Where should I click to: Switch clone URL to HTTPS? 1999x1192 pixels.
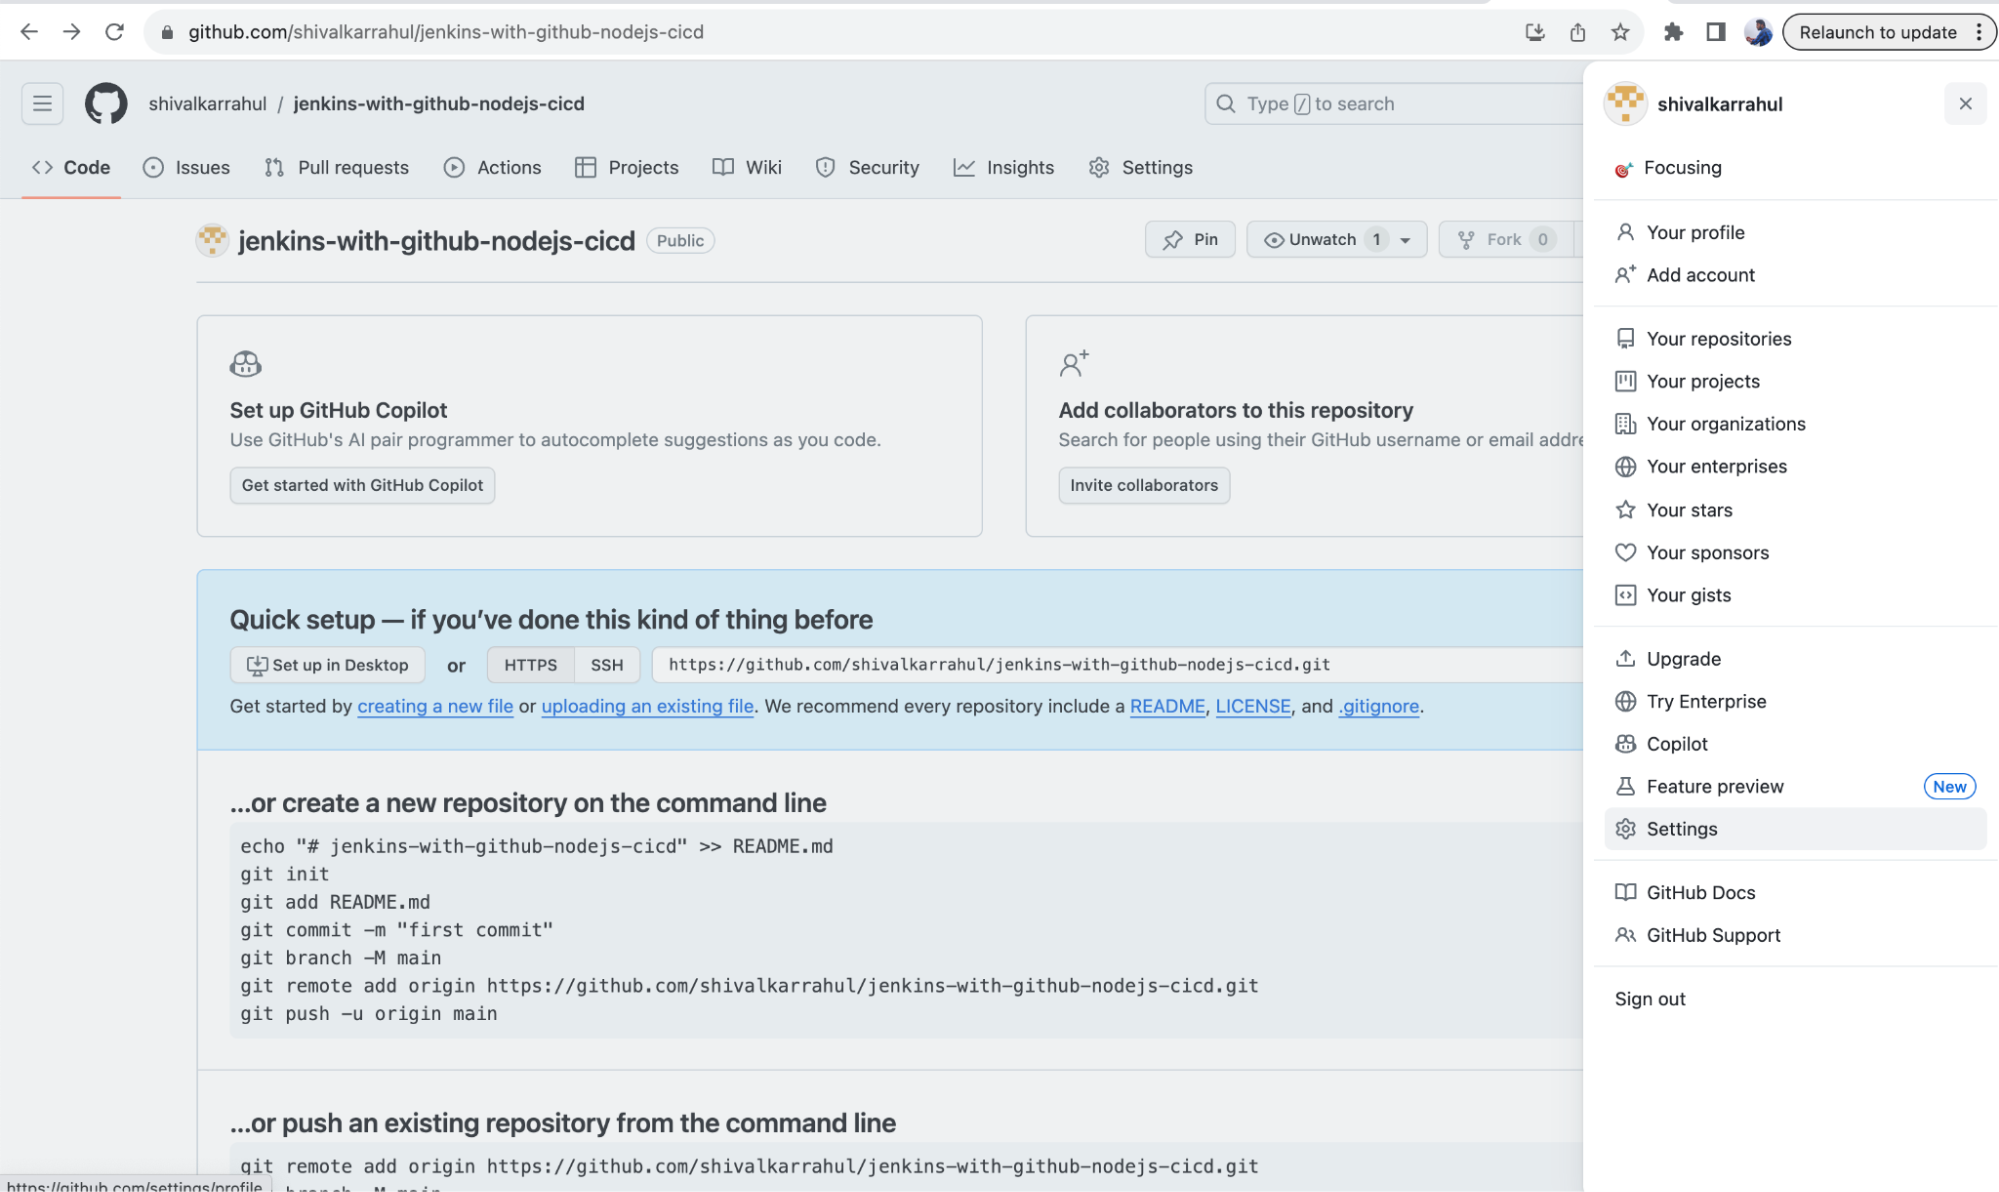(x=529, y=664)
